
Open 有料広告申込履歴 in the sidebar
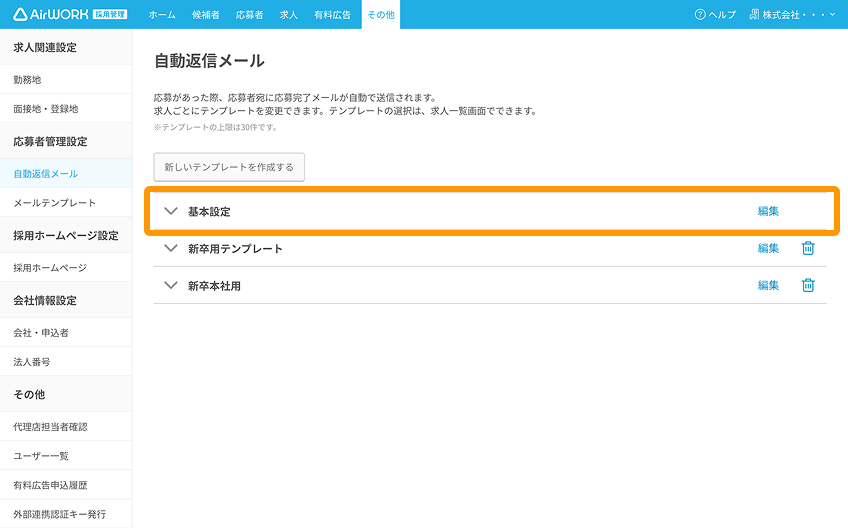66,485
